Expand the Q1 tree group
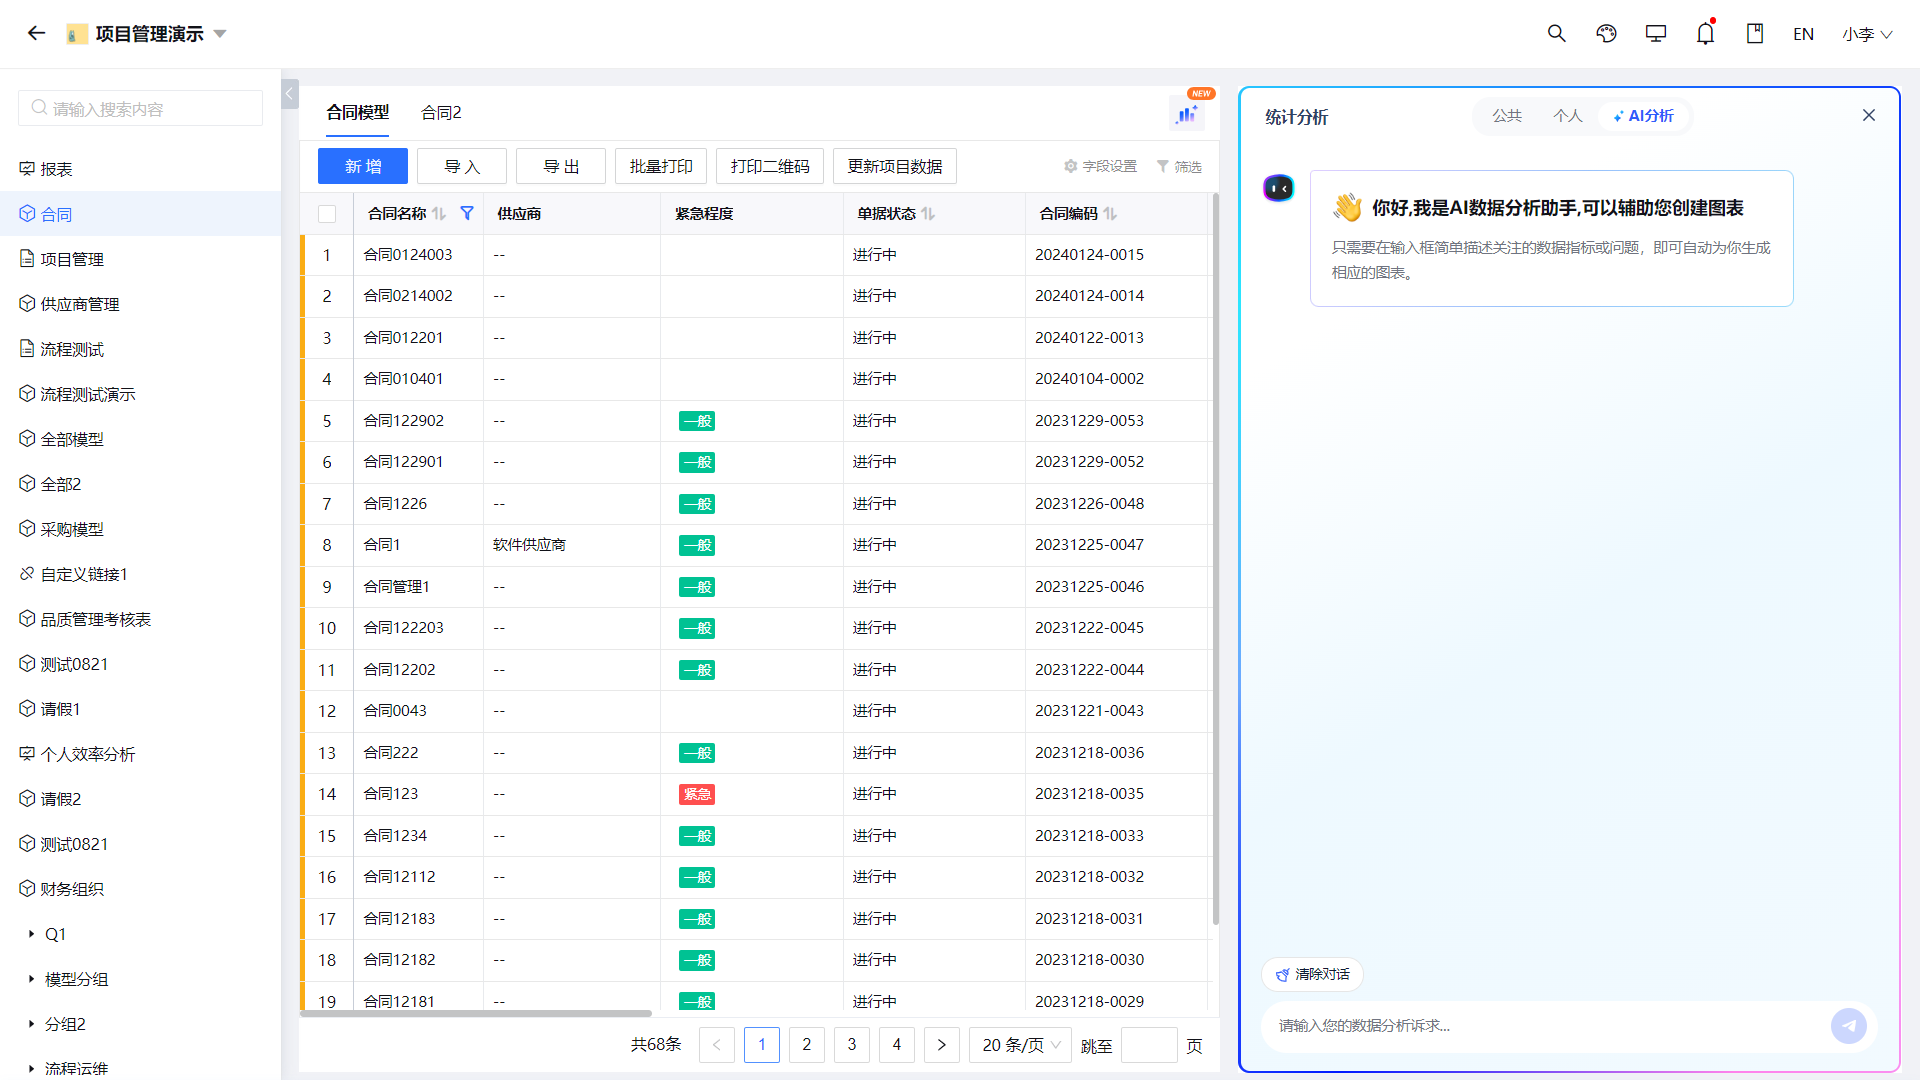This screenshot has width=1920, height=1080. (x=31, y=934)
